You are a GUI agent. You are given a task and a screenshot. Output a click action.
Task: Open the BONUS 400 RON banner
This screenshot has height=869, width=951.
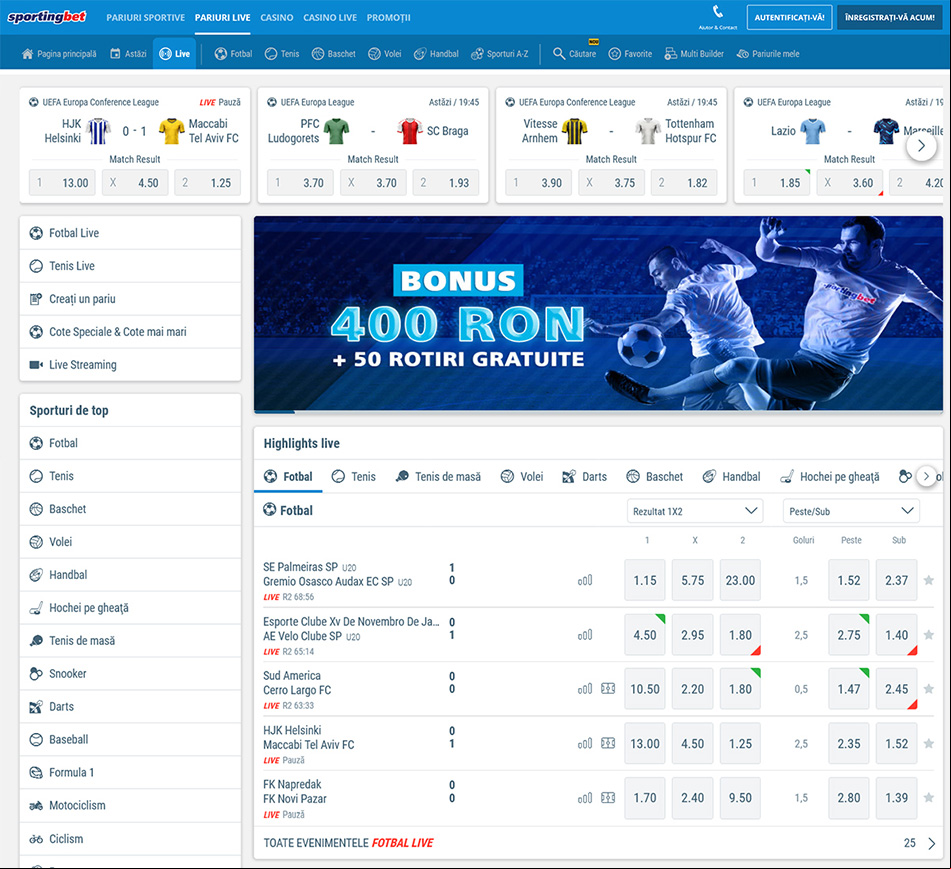pos(598,313)
